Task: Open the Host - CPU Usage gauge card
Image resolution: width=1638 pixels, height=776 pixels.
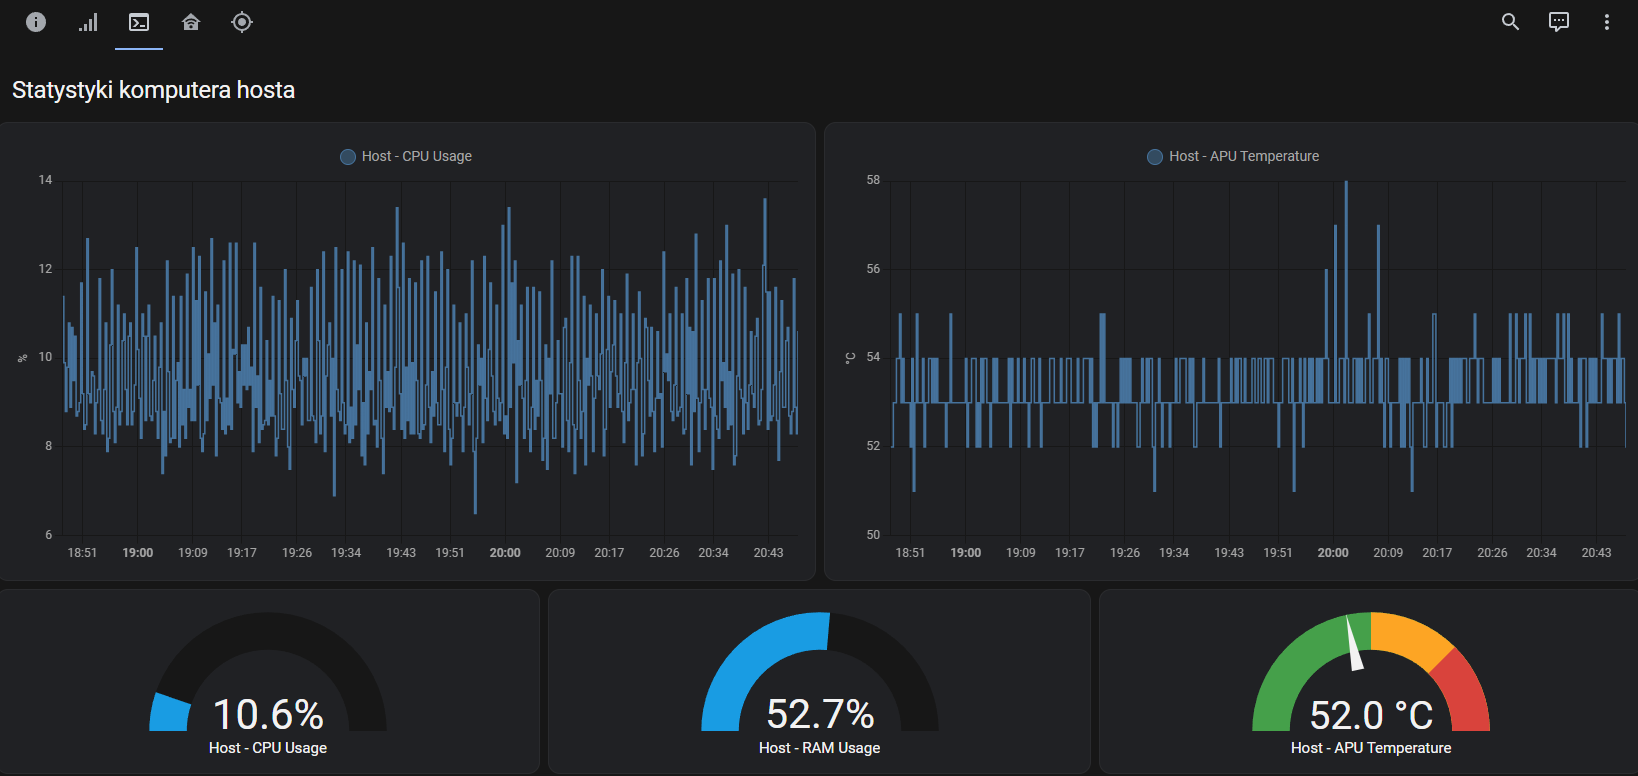Action: pos(269,681)
